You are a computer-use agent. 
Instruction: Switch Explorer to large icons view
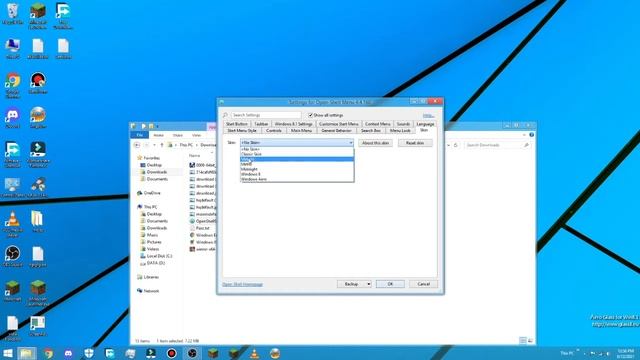530,340
